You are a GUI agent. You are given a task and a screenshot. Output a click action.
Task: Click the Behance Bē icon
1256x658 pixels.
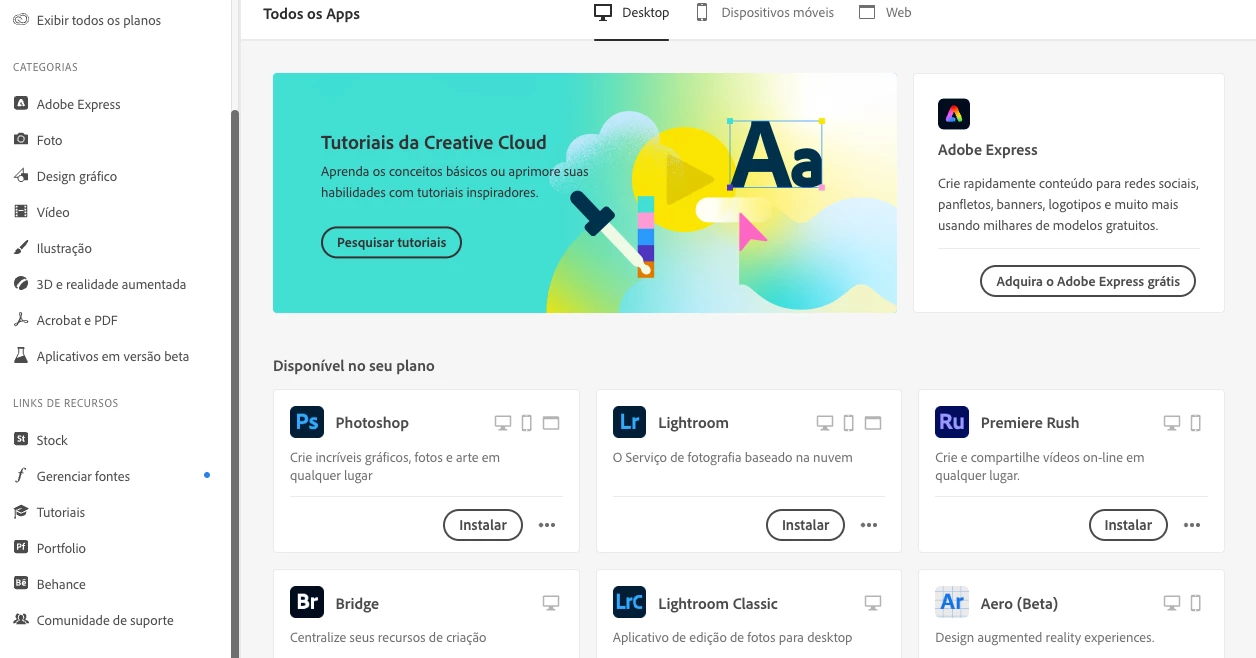[20, 584]
